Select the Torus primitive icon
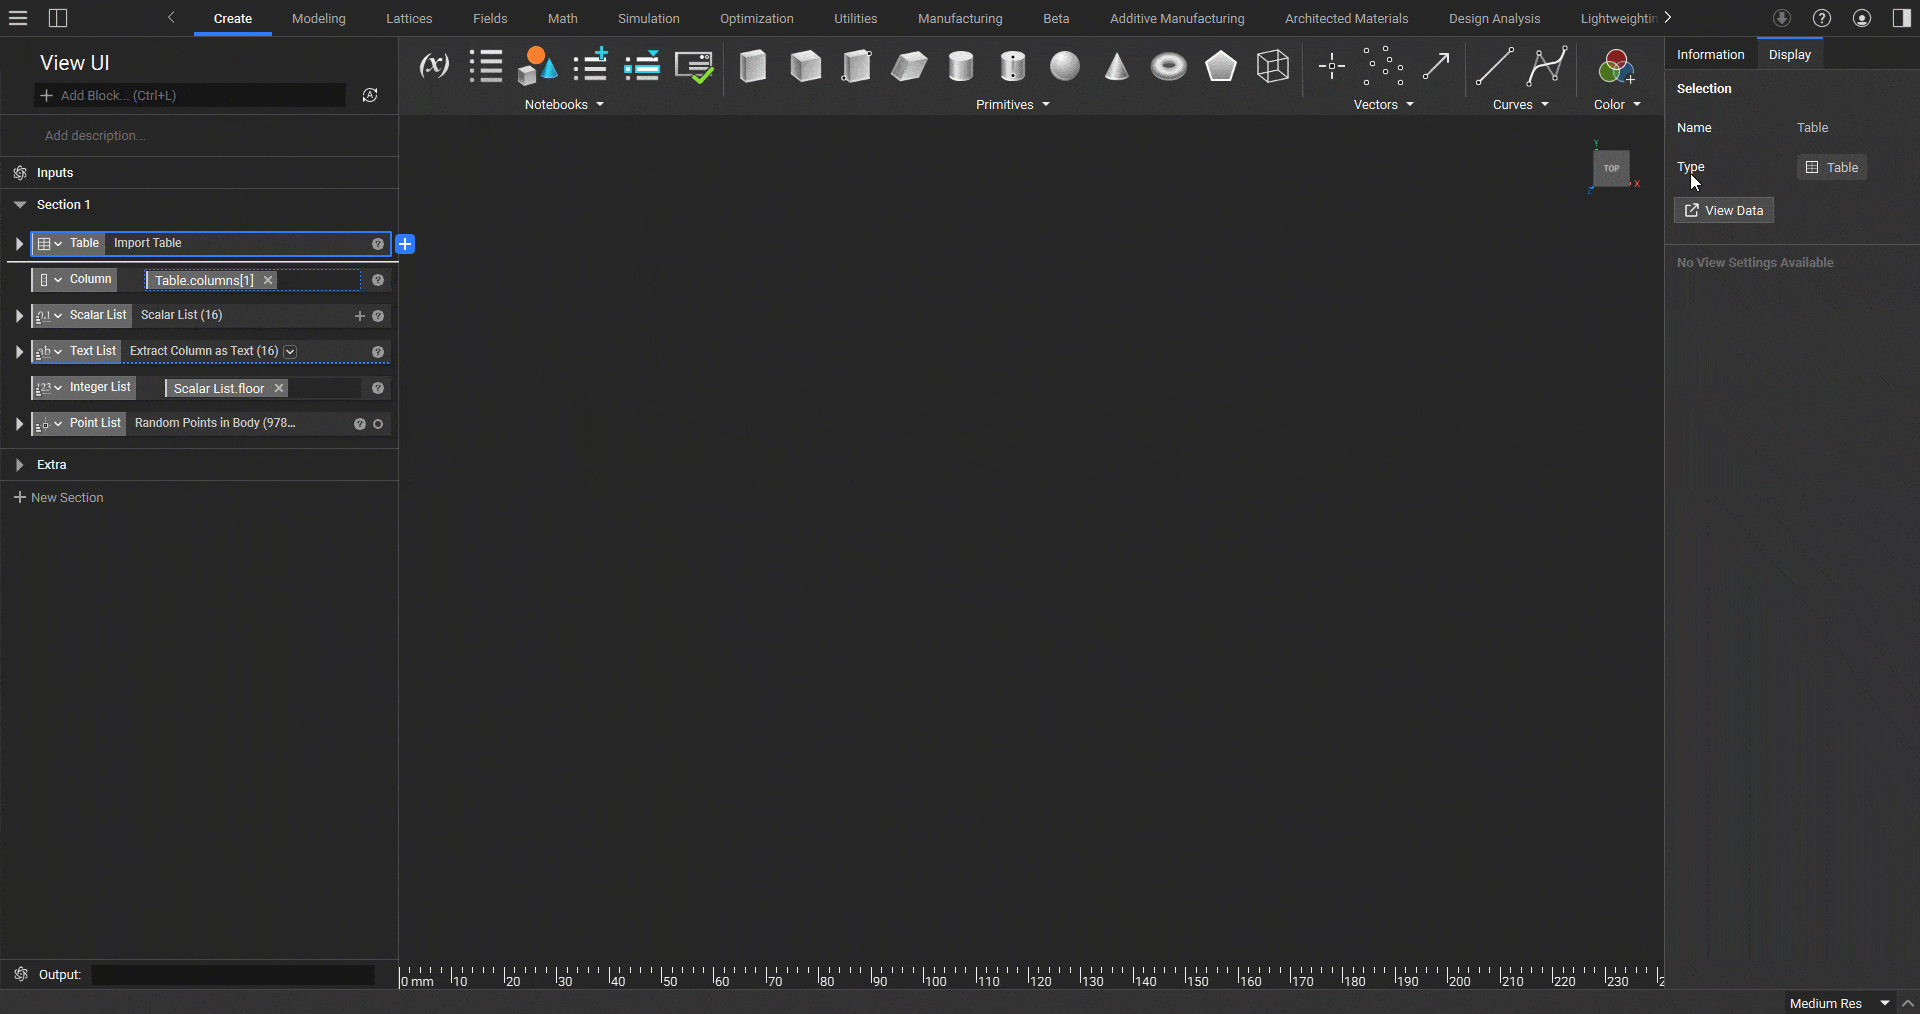 coord(1169,66)
